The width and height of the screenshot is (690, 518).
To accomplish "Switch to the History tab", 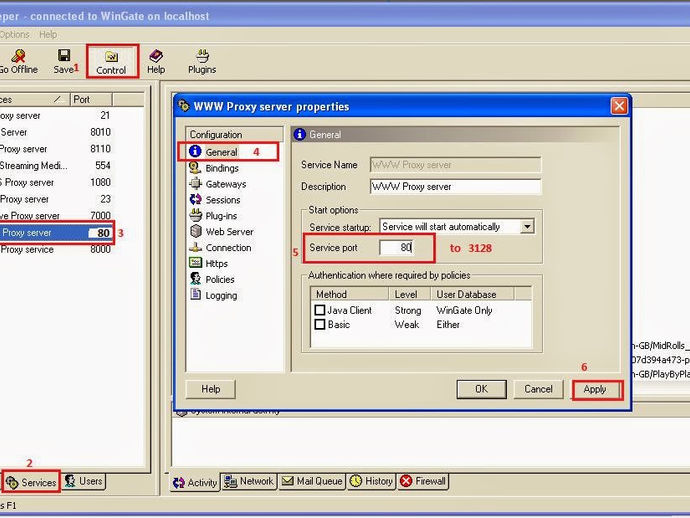I will 371,481.
